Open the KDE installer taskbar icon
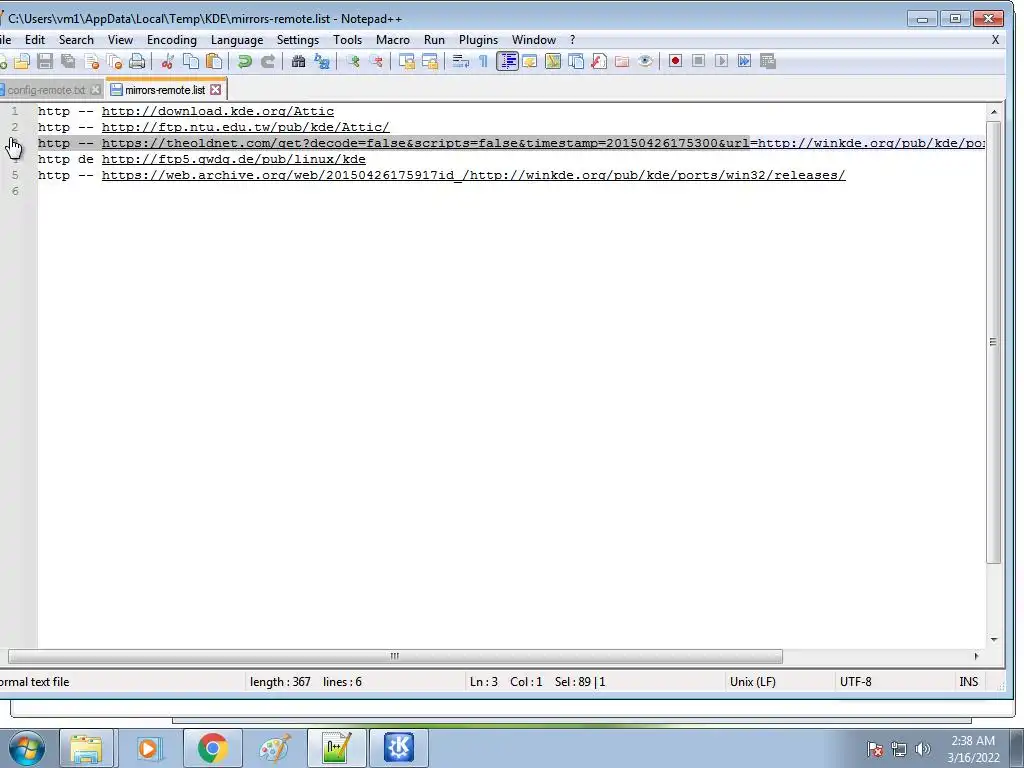 pos(399,748)
